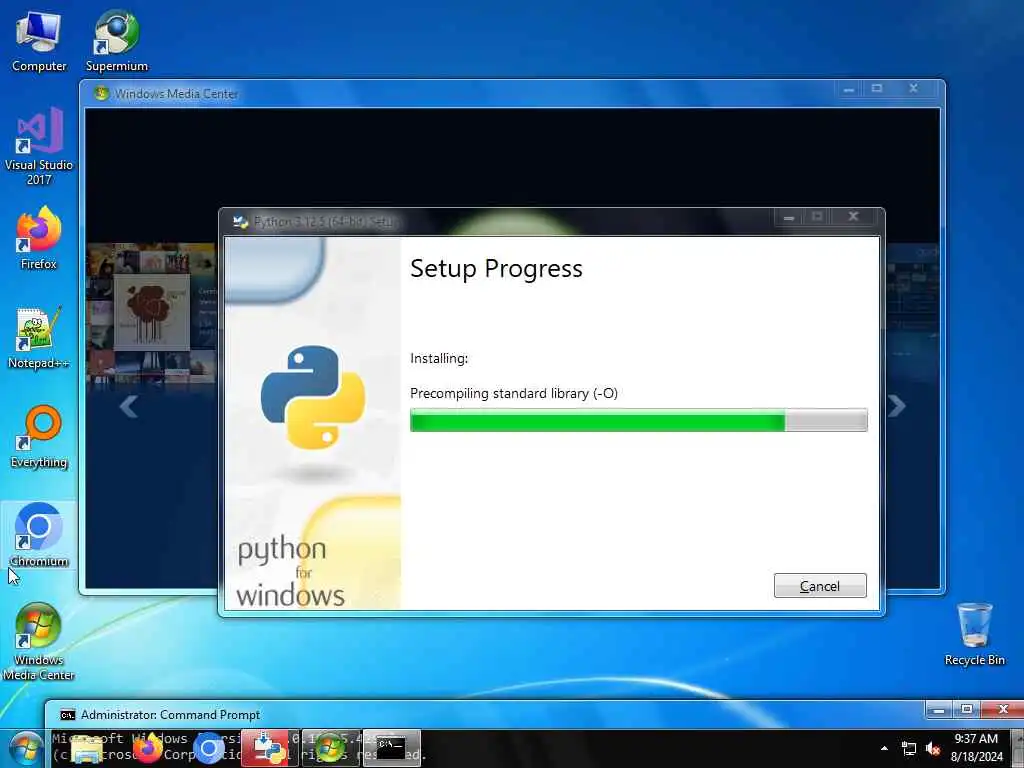Image resolution: width=1024 pixels, height=768 pixels.
Task: Close the Administrator Command Prompt window
Action: point(1004,709)
